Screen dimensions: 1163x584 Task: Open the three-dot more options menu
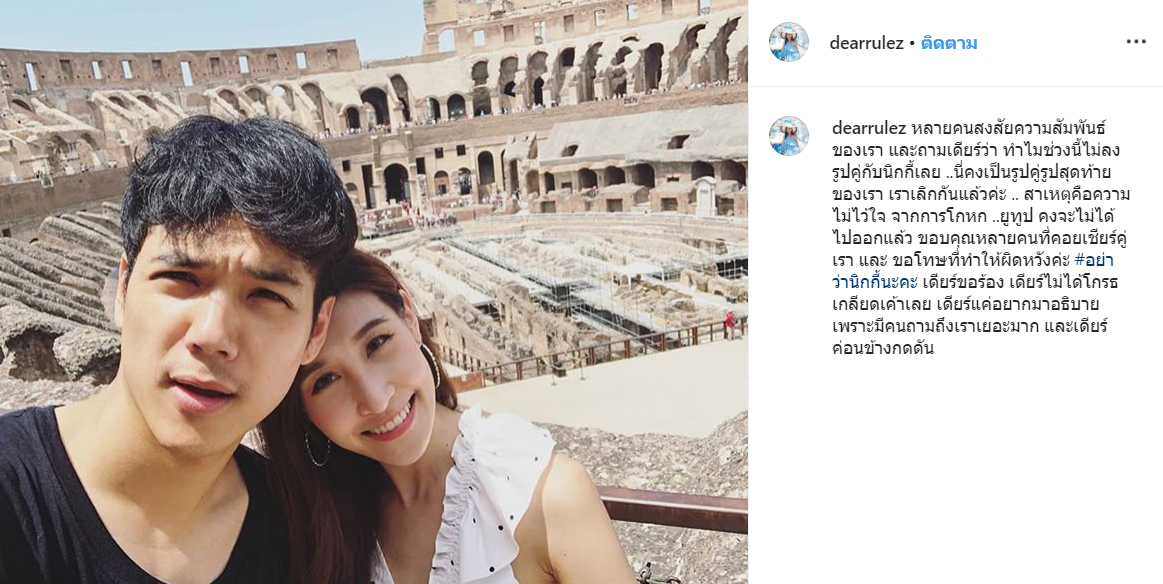(1136, 42)
